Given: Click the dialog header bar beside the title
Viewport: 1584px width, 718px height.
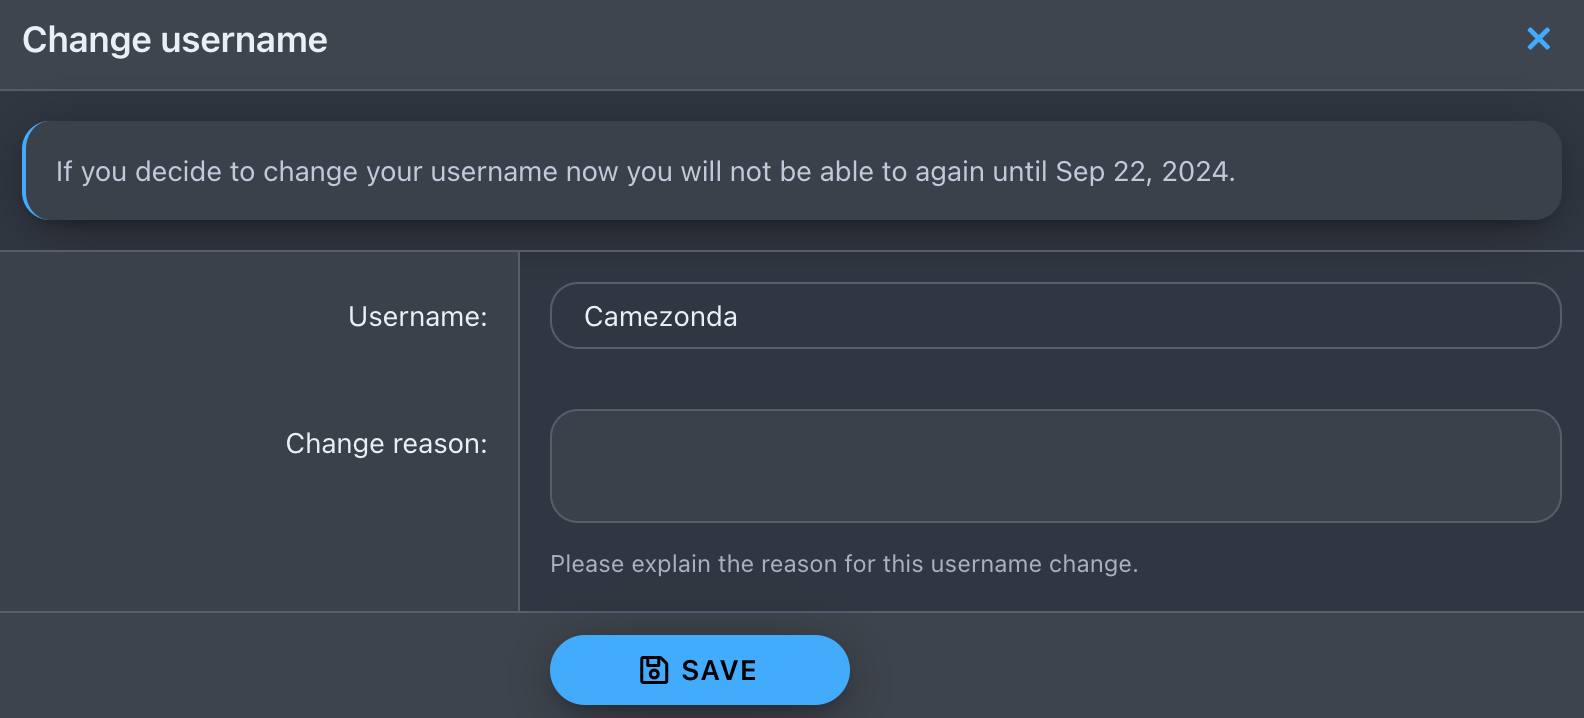Looking at the screenshot, I should (x=900, y=40).
